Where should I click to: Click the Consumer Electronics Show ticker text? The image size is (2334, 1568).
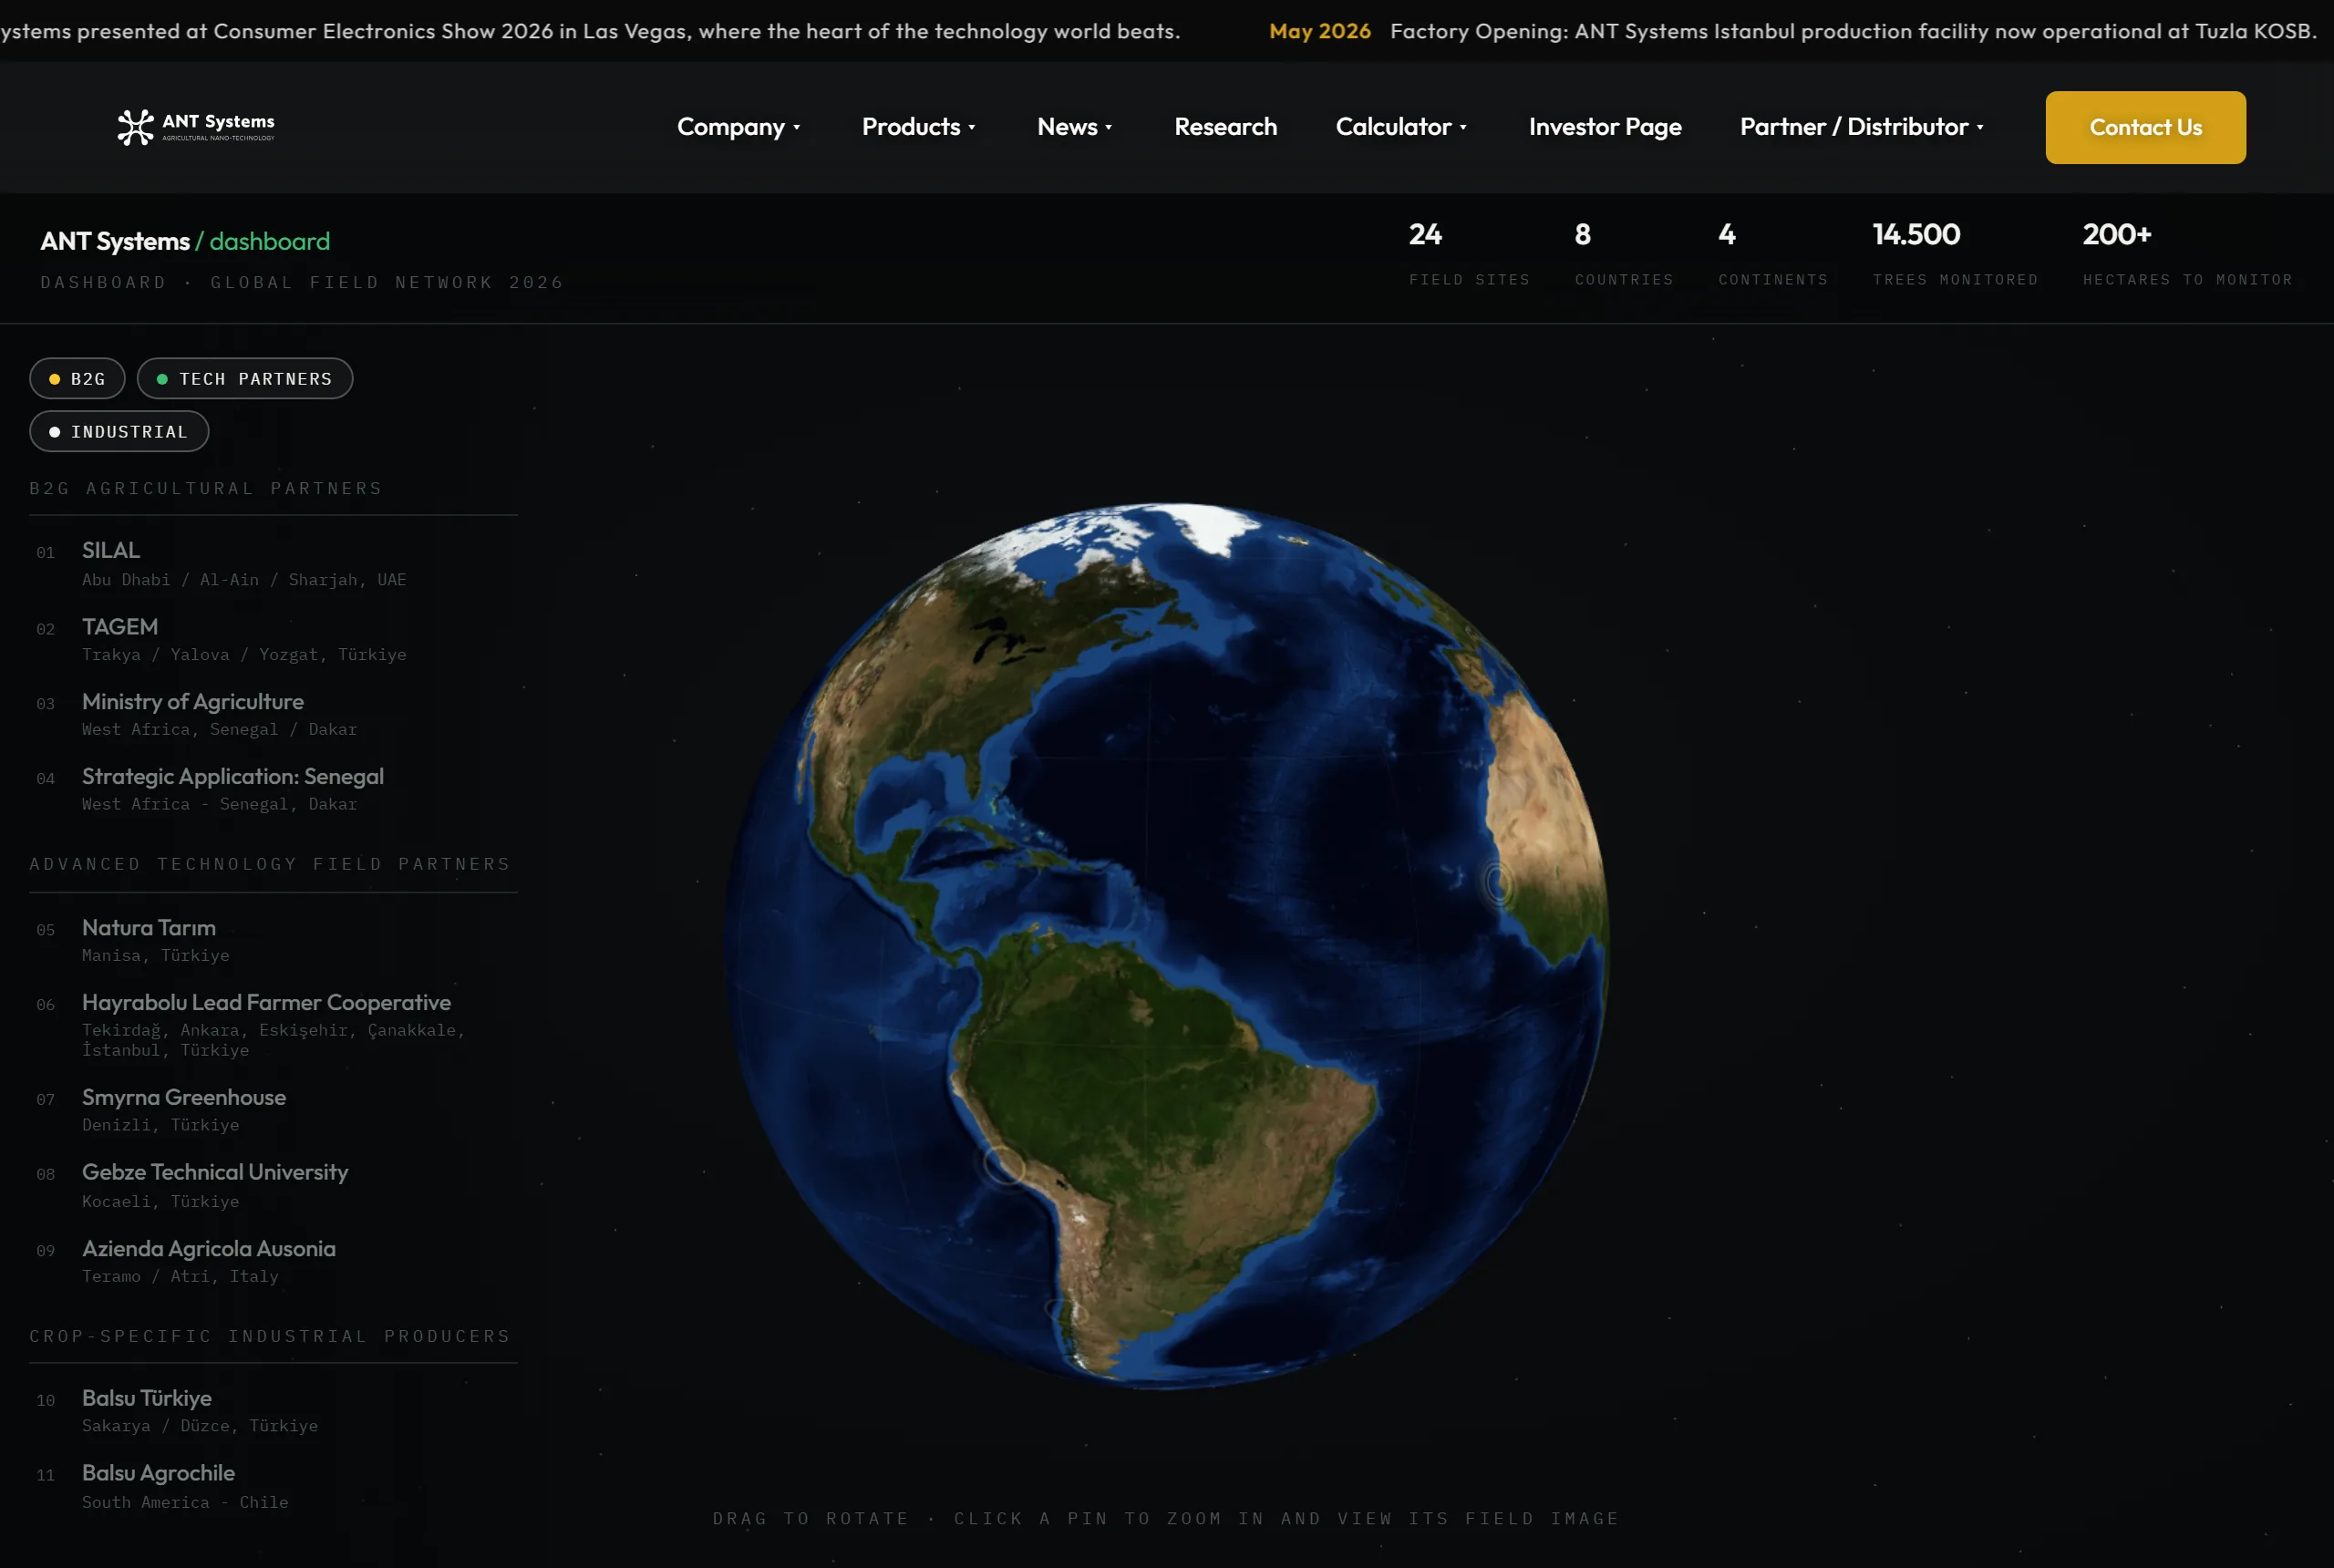(x=590, y=31)
